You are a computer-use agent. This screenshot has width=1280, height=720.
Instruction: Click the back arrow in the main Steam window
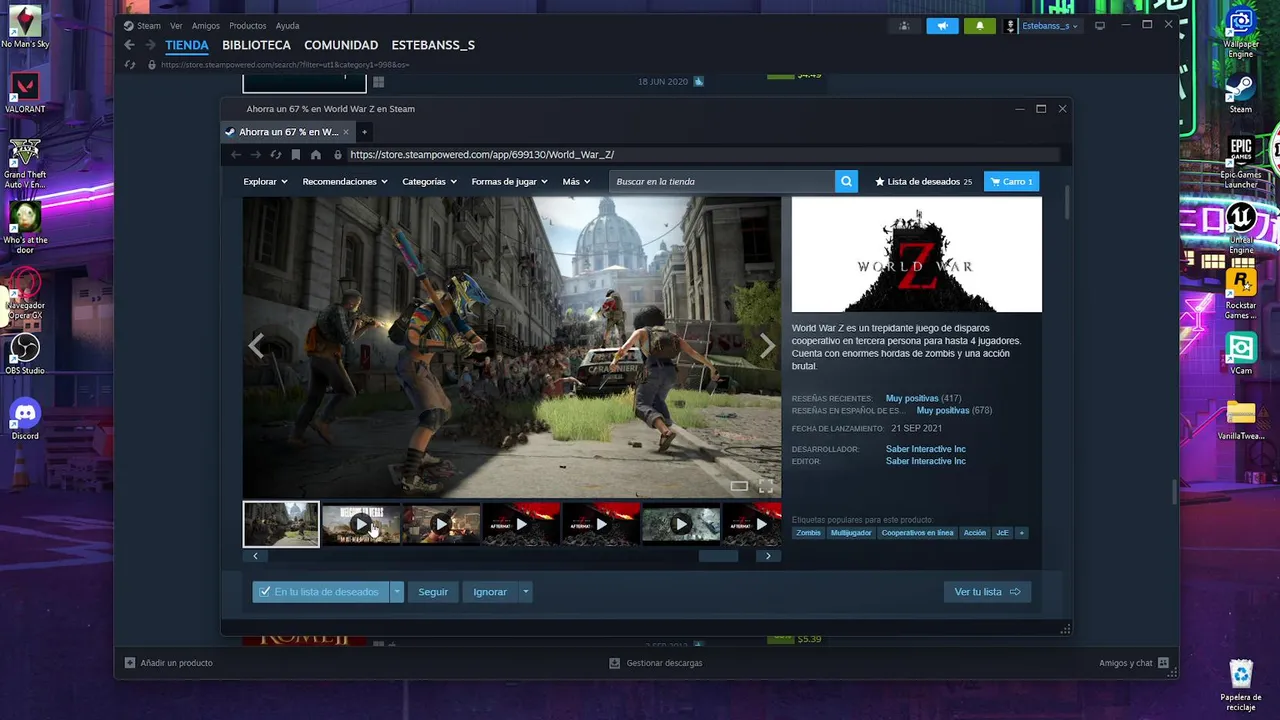(129, 45)
